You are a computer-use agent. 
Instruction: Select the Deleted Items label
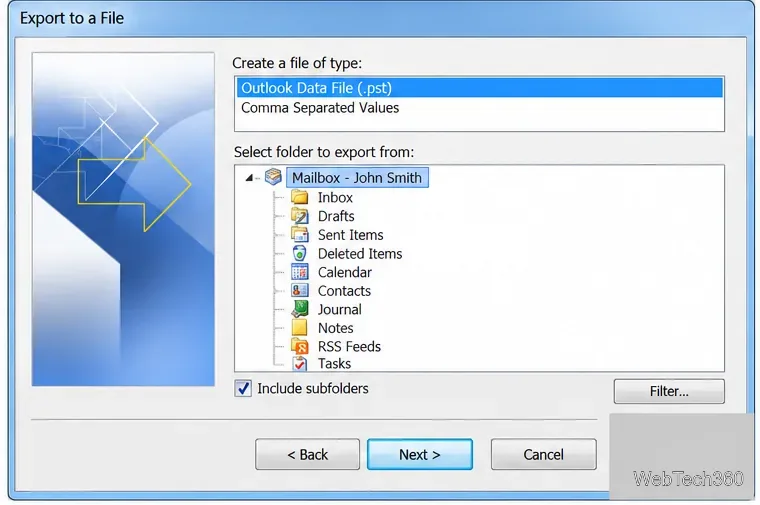(x=360, y=253)
